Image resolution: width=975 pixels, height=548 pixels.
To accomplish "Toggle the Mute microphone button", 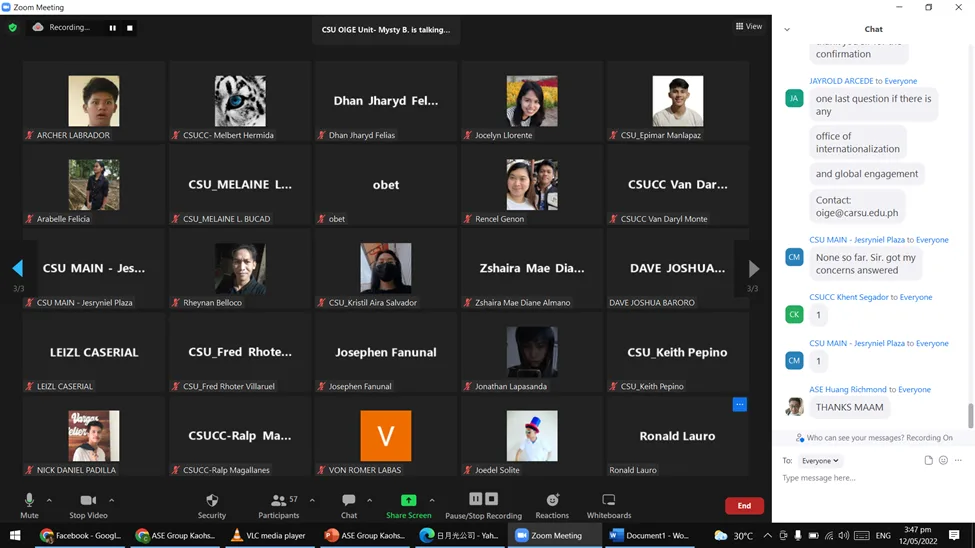I will (x=29, y=500).
